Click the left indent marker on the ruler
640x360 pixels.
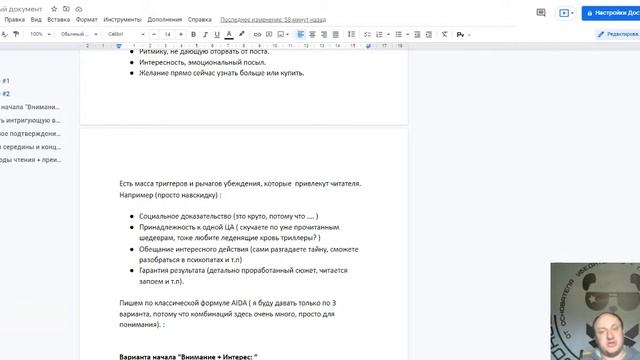(119, 46)
